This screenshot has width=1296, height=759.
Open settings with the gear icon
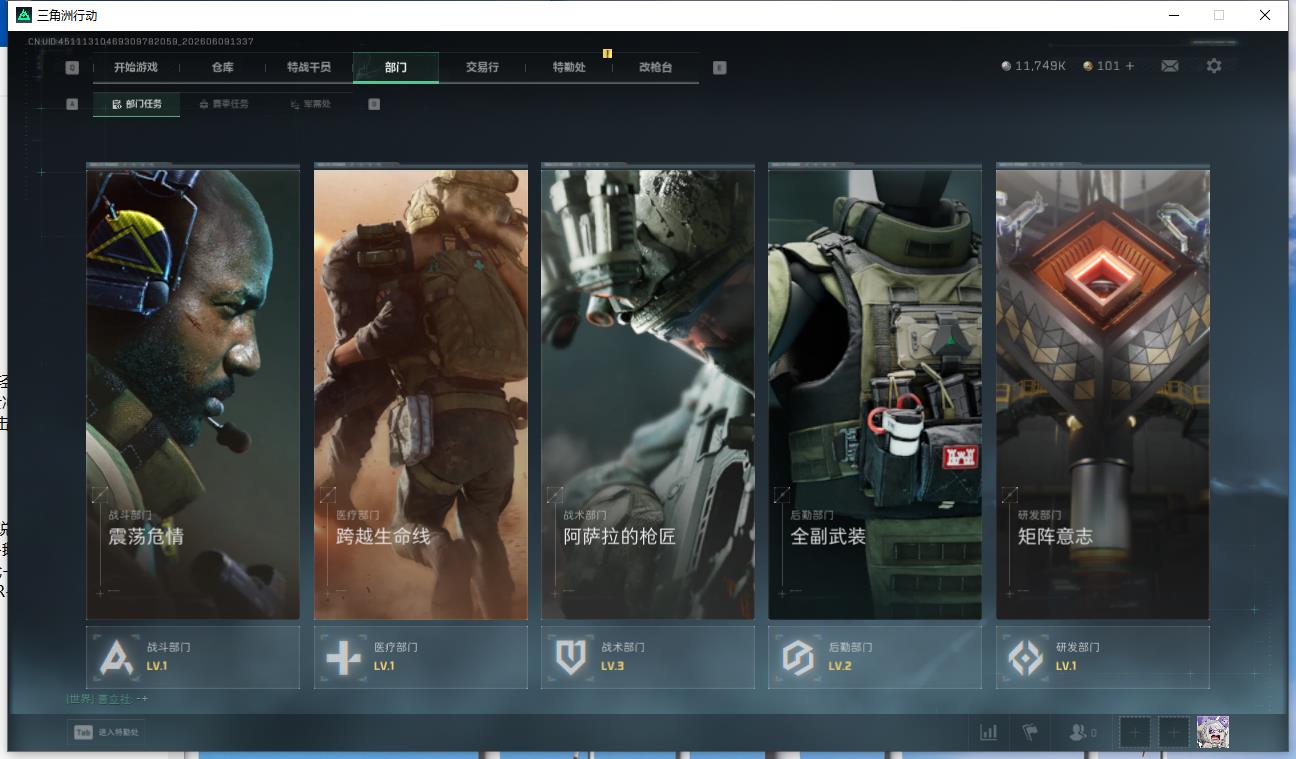pos(1214,66)
